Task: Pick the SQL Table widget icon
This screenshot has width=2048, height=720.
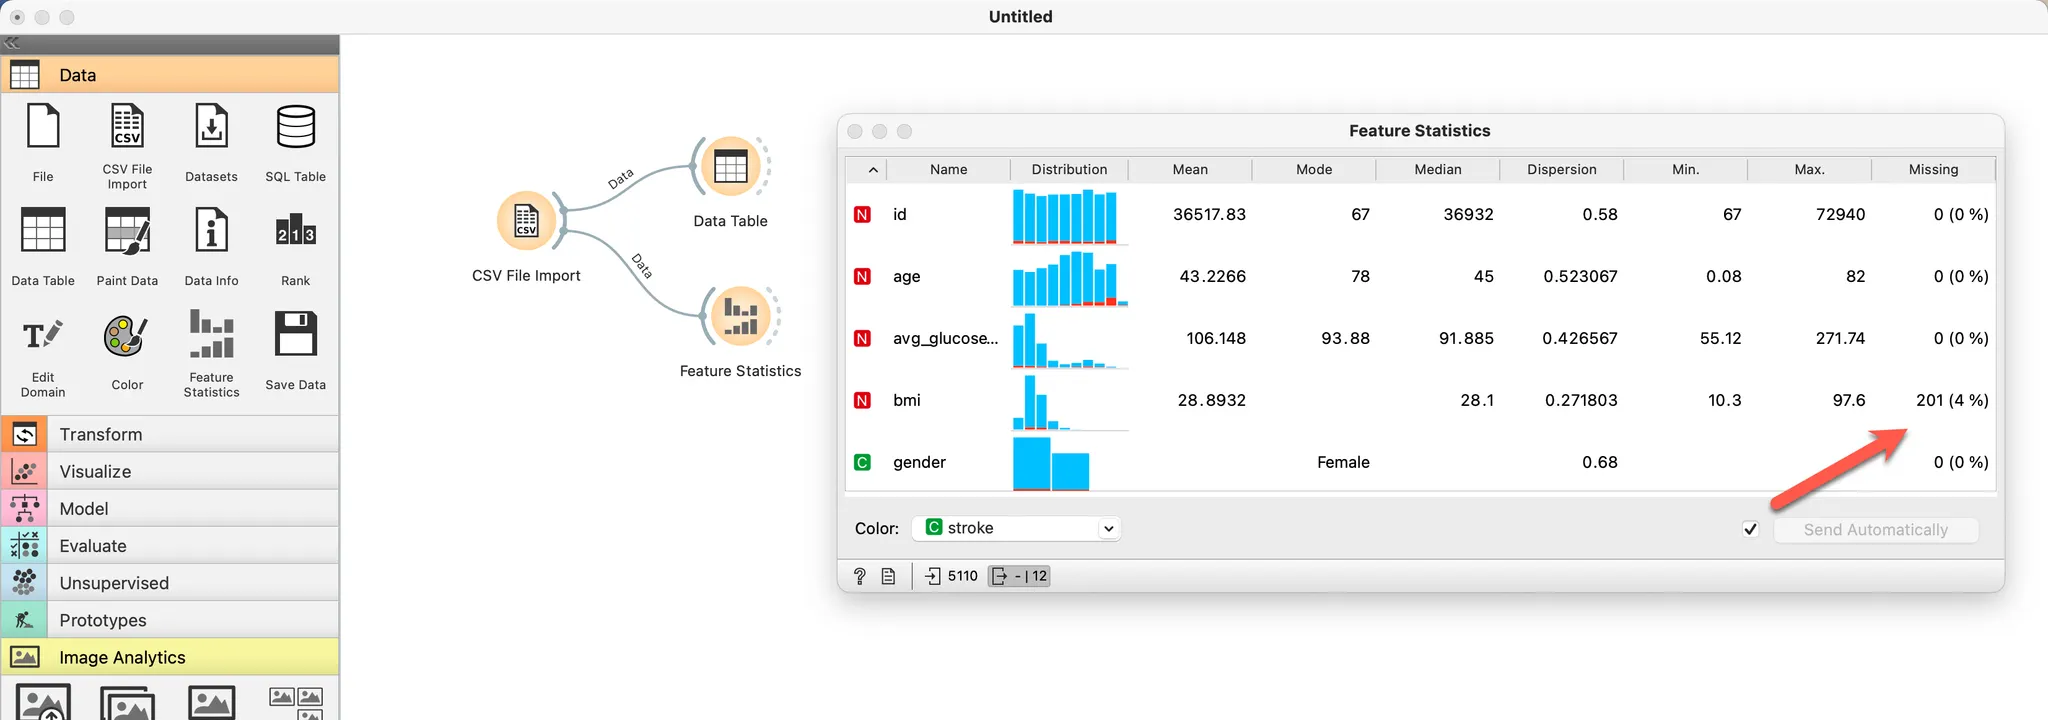Action: pos(296,127)
